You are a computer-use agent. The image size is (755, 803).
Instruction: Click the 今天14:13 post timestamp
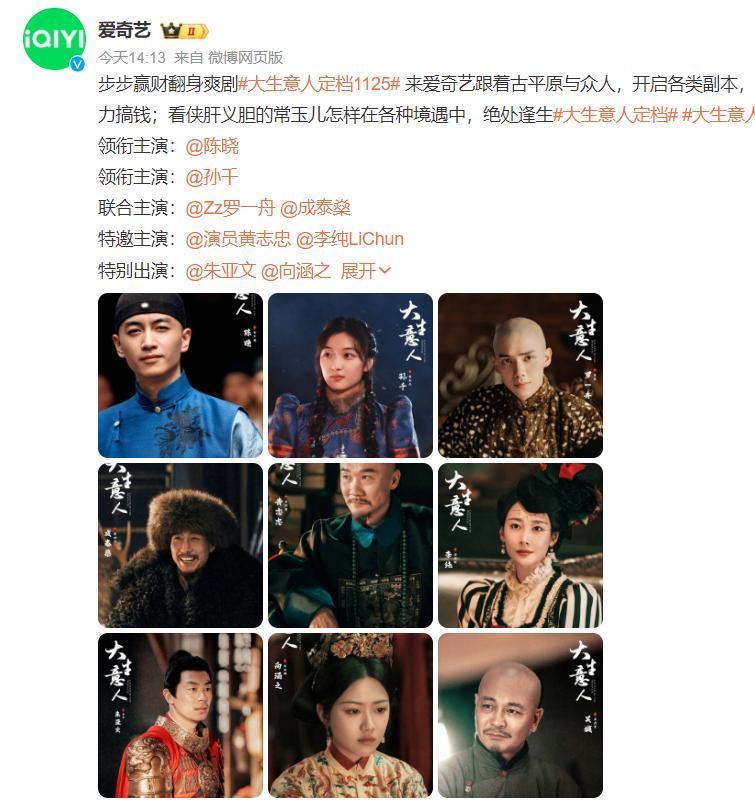click(132, 57)
